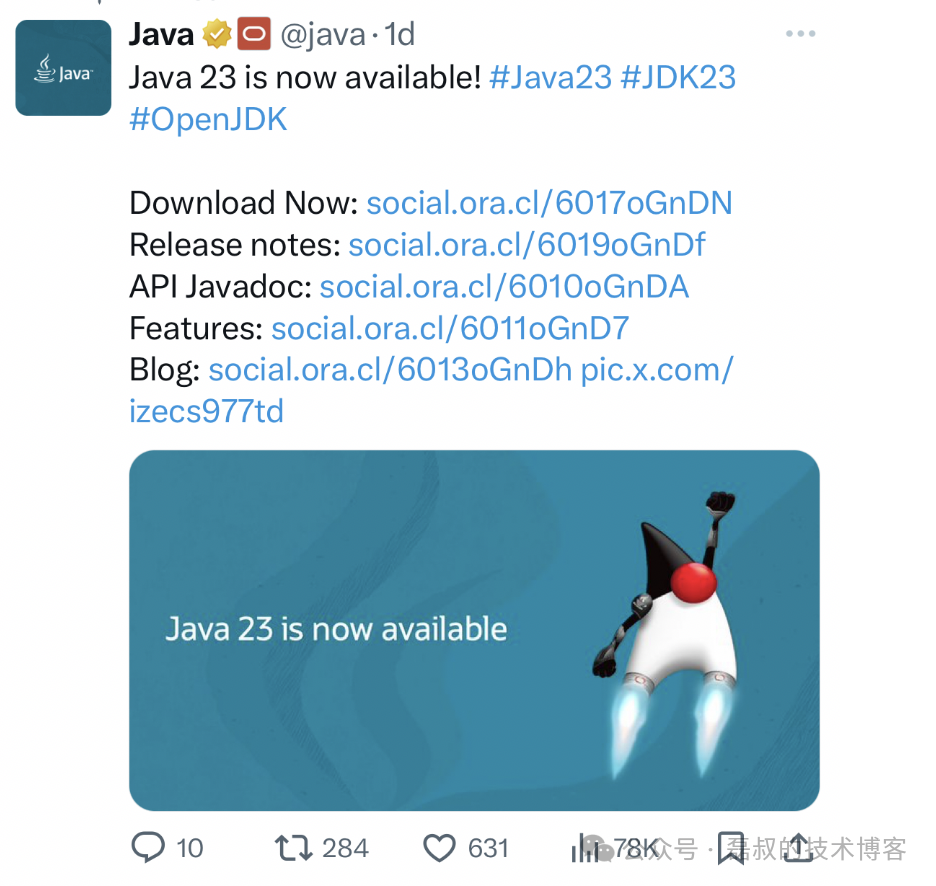
Task: Open the Java 23 Duke image
Action: (x=474, y=630)
